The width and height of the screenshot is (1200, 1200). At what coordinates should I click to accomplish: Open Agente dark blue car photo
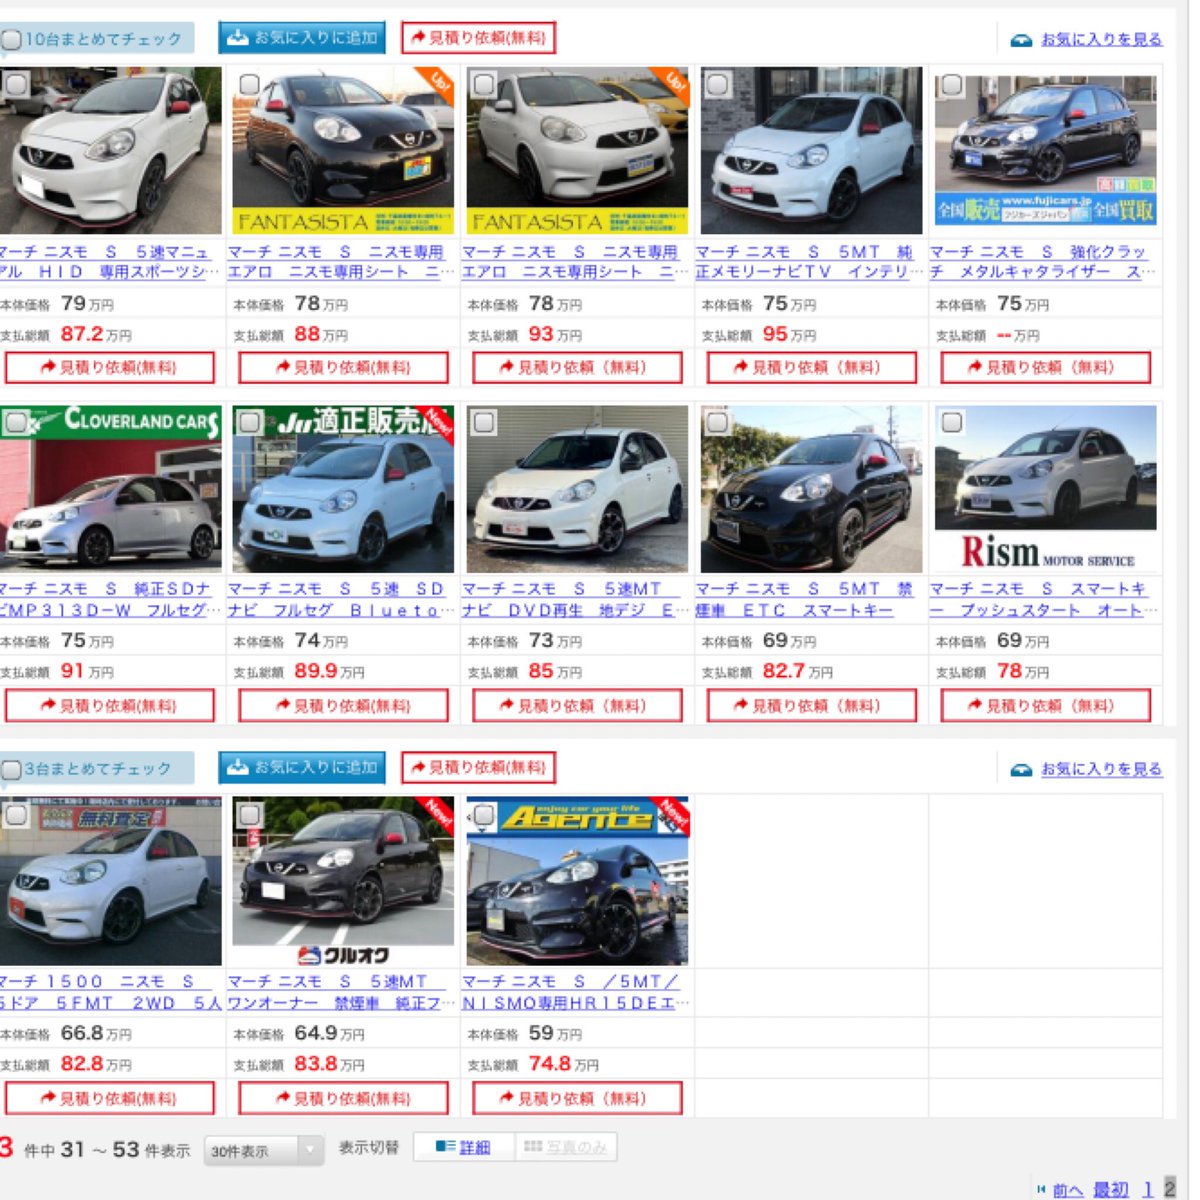(x=577, y=881)
